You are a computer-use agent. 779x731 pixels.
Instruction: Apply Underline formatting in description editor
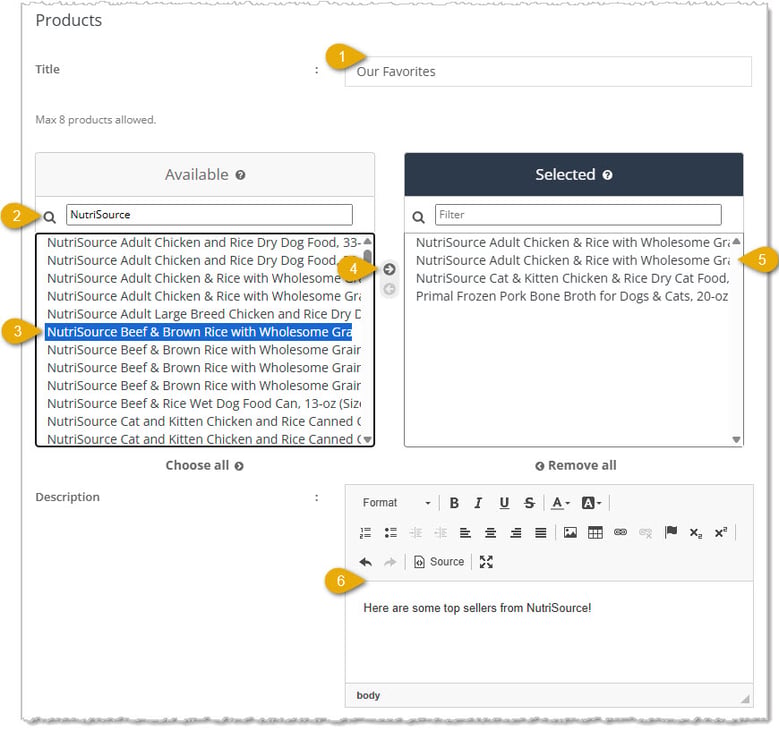(504, 503)
